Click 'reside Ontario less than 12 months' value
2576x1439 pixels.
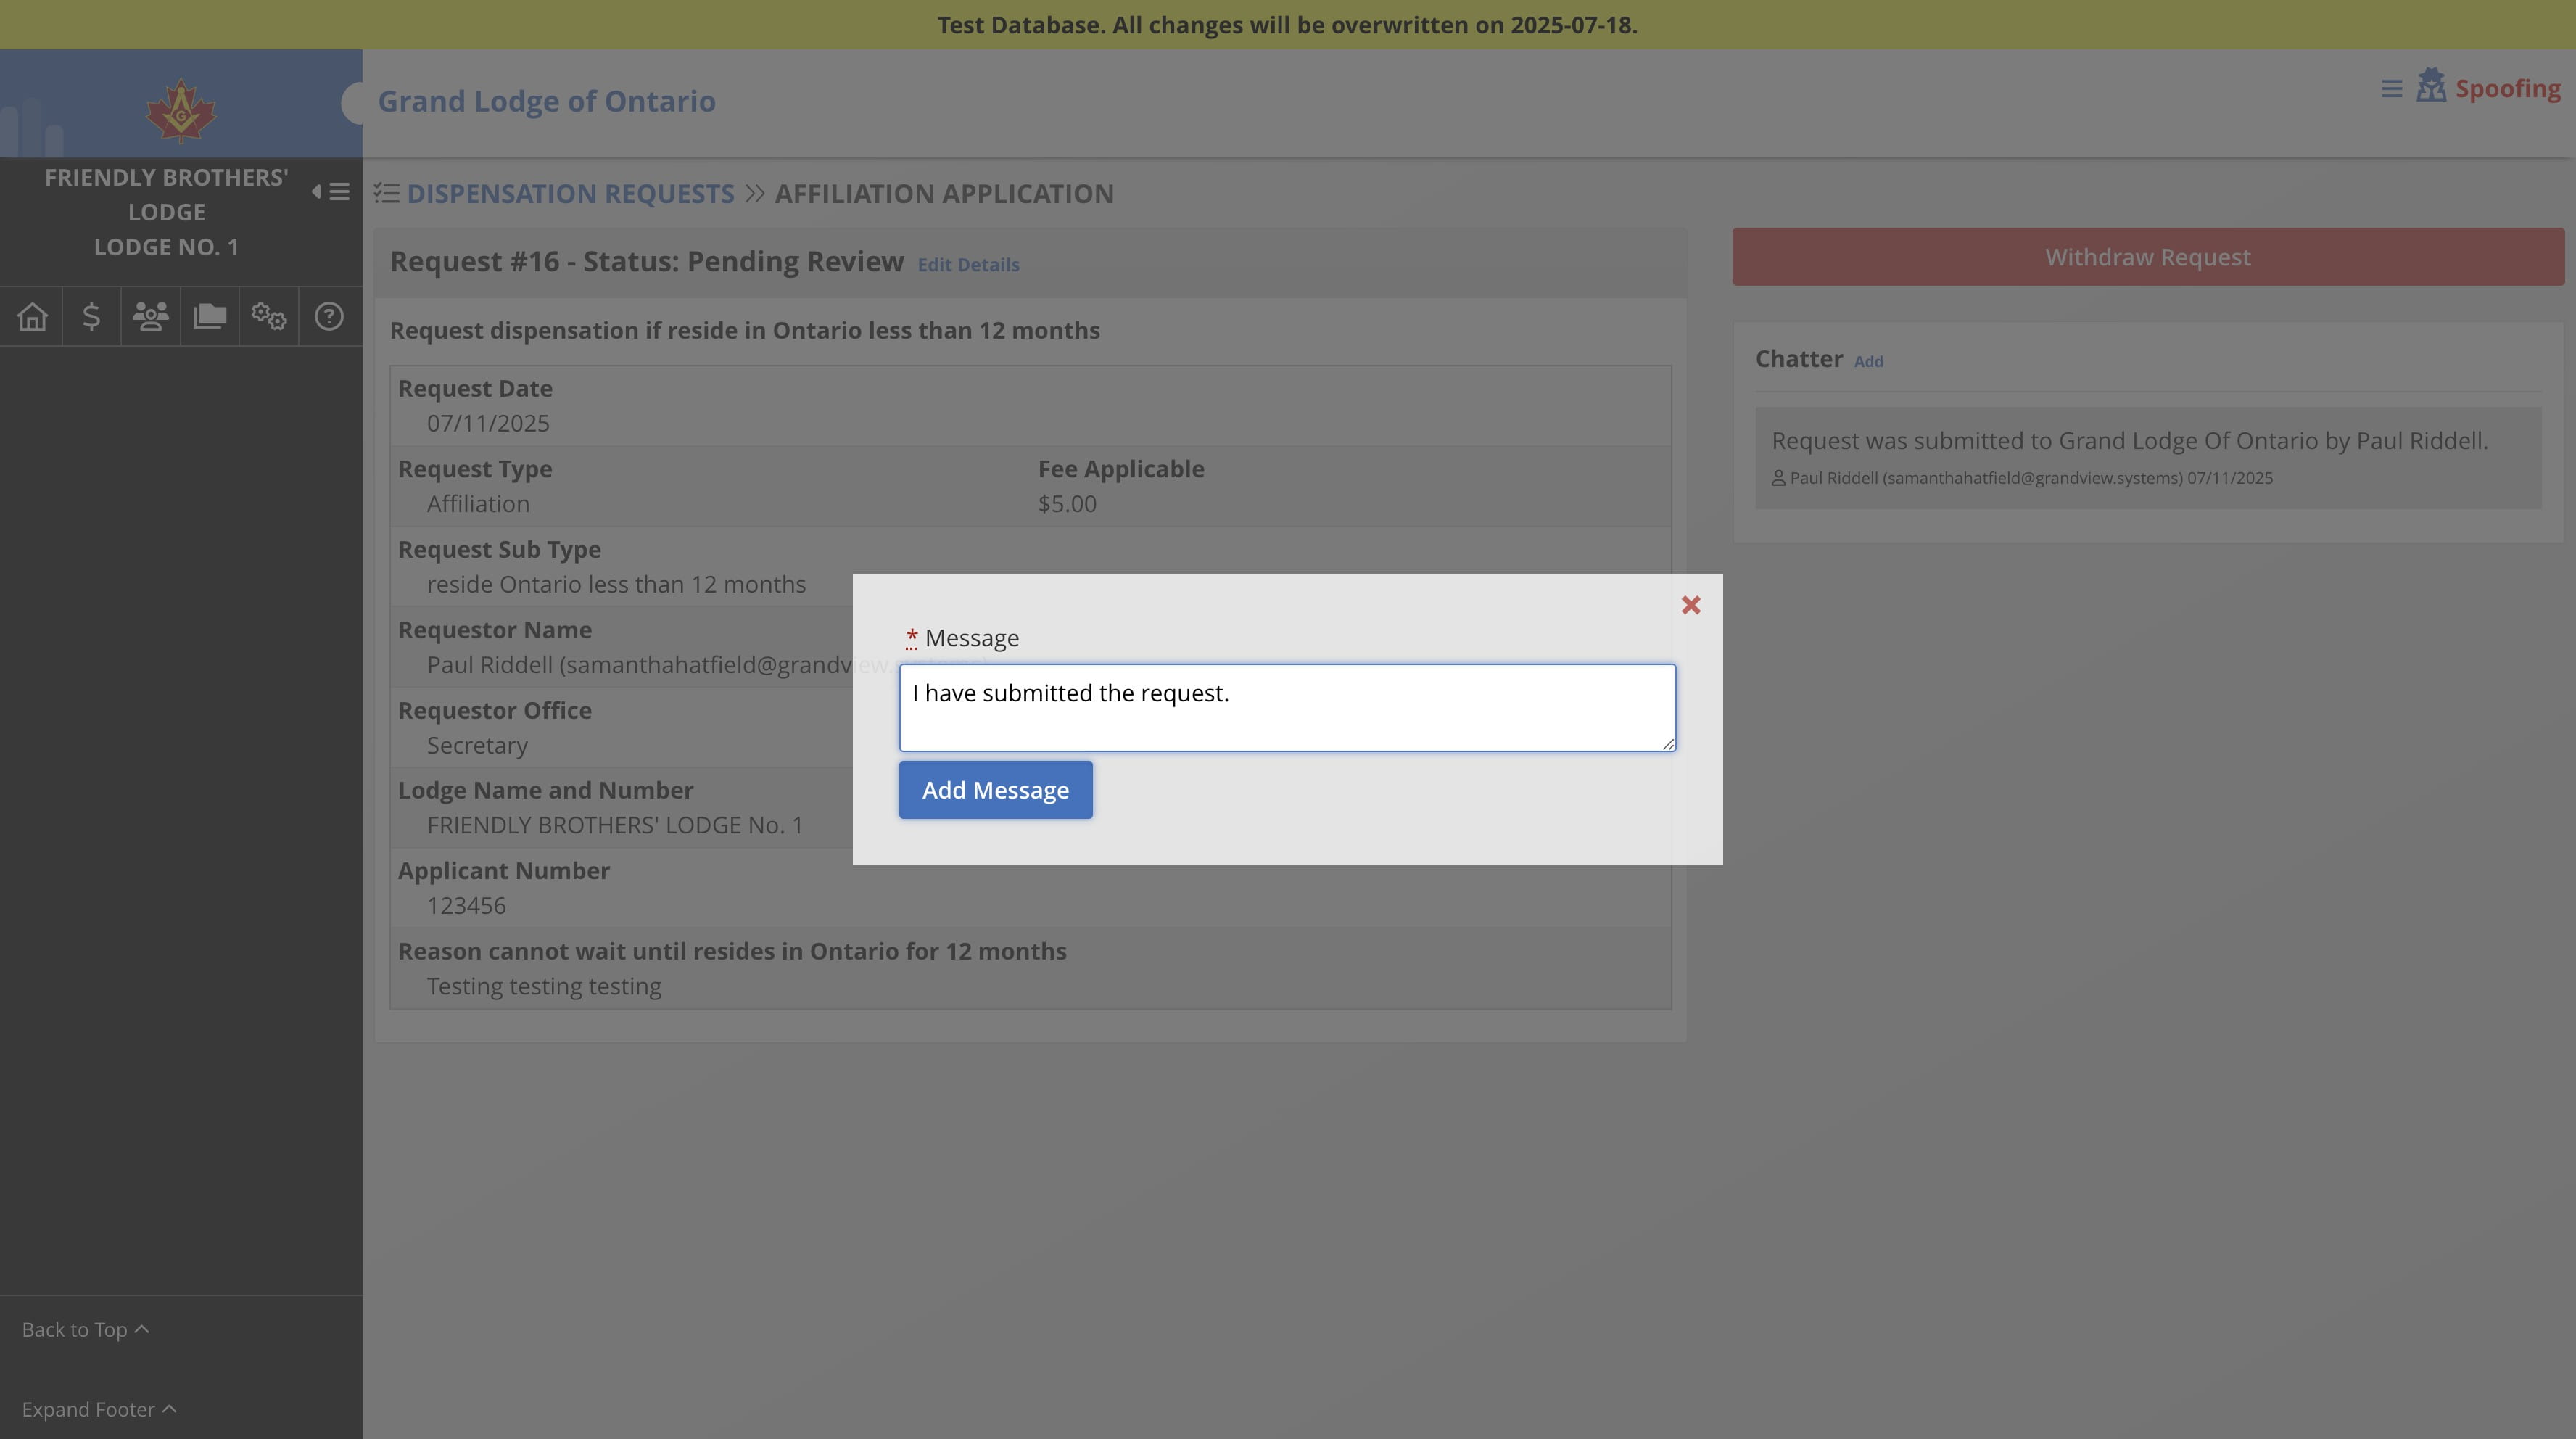[x=616, y=585]
